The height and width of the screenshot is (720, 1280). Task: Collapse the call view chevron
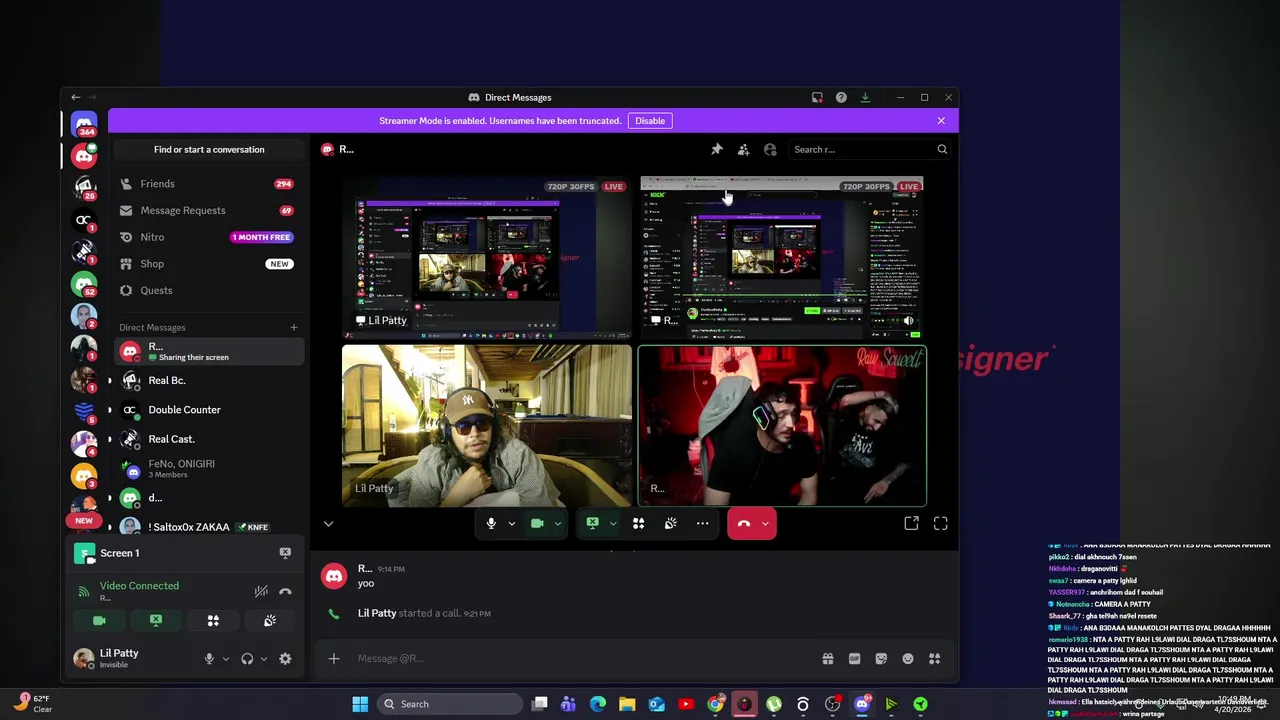328,523
